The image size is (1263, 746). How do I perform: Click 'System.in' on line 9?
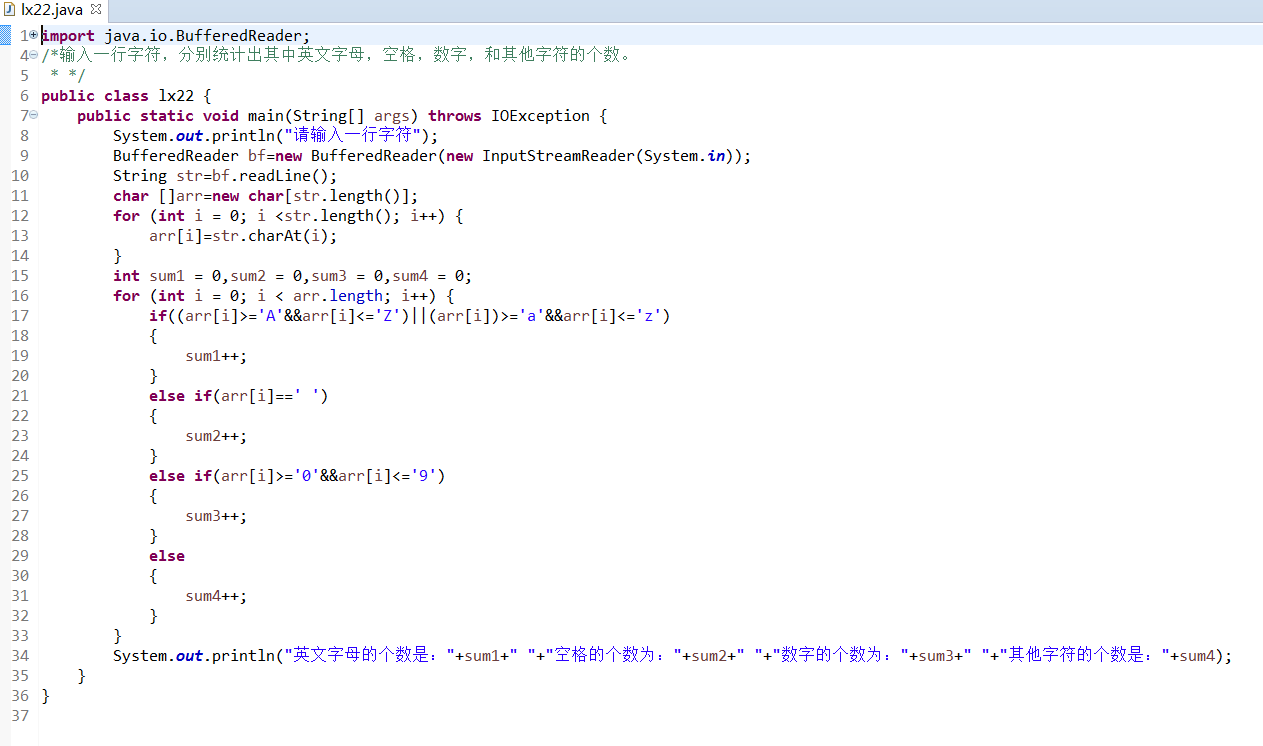click(x=684, y=156)
